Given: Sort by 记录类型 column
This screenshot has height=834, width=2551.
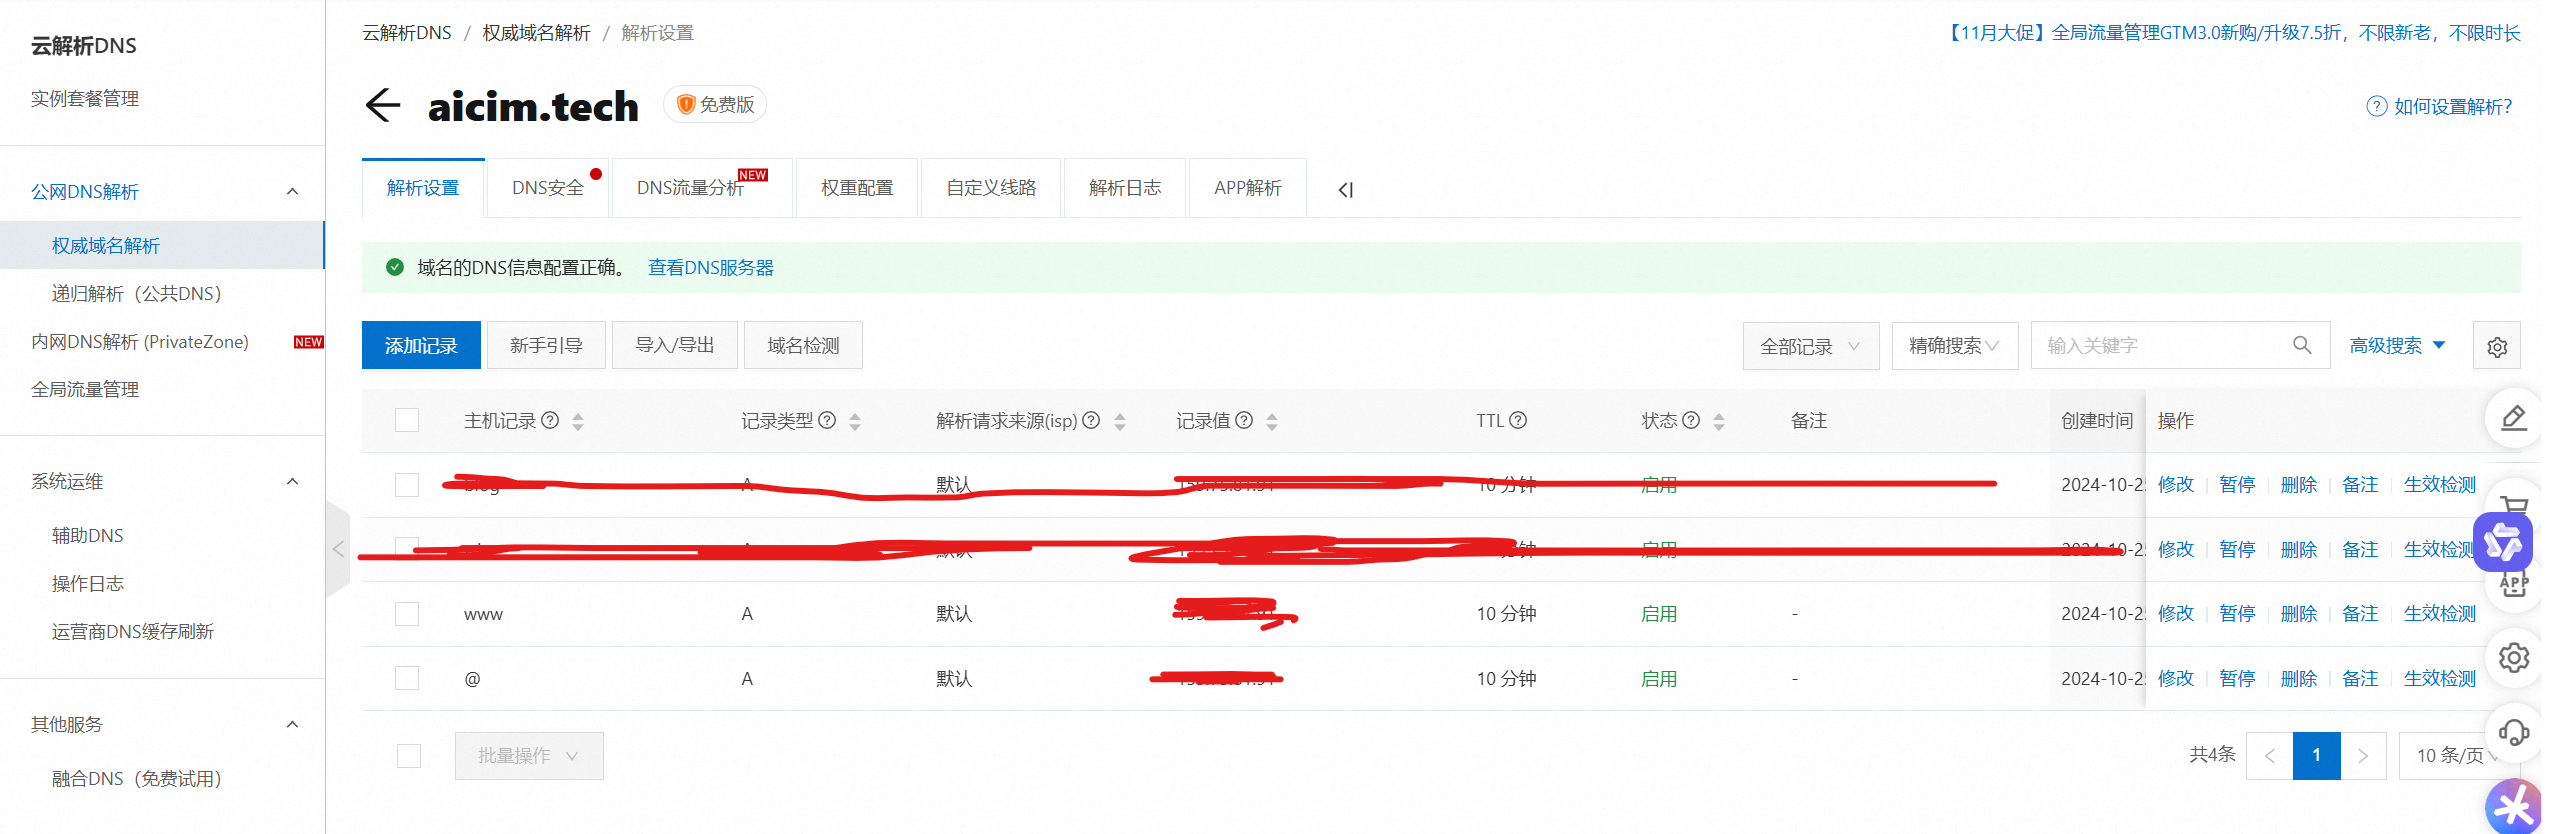Looking at the screenshot, I should (855, 421).
